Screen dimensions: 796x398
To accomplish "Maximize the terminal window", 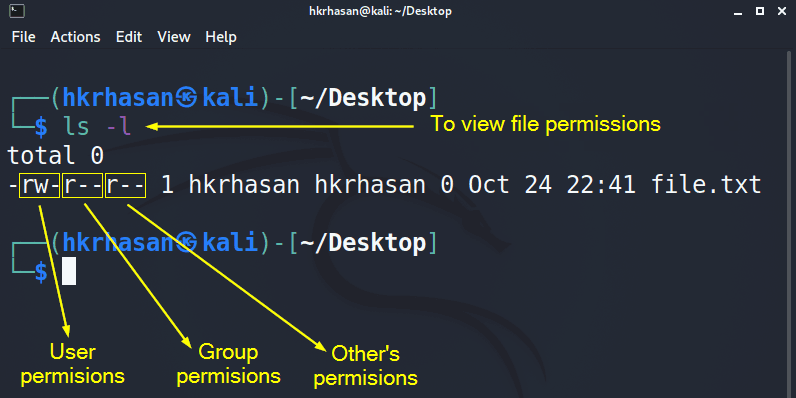I will (x=760, y=11).
